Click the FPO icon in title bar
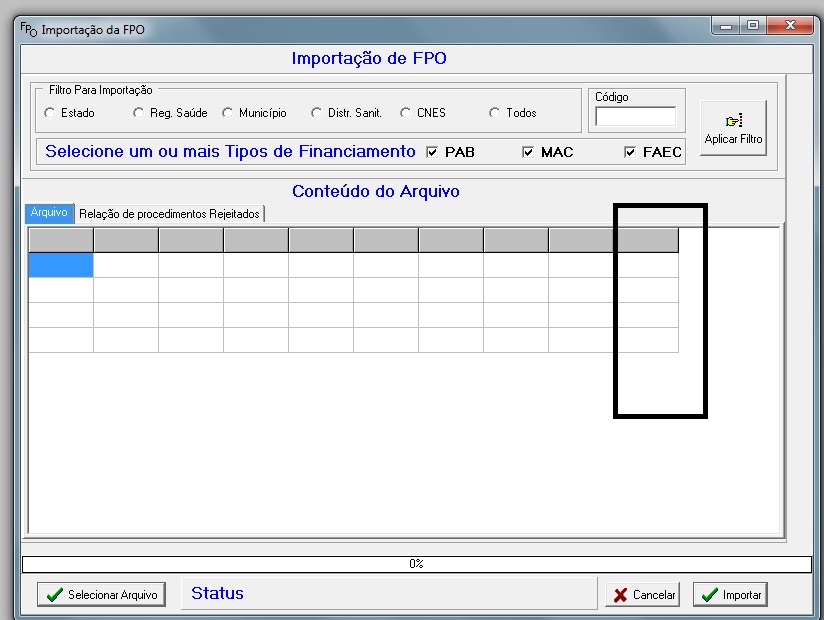824x620 pixels. (28, 29)
